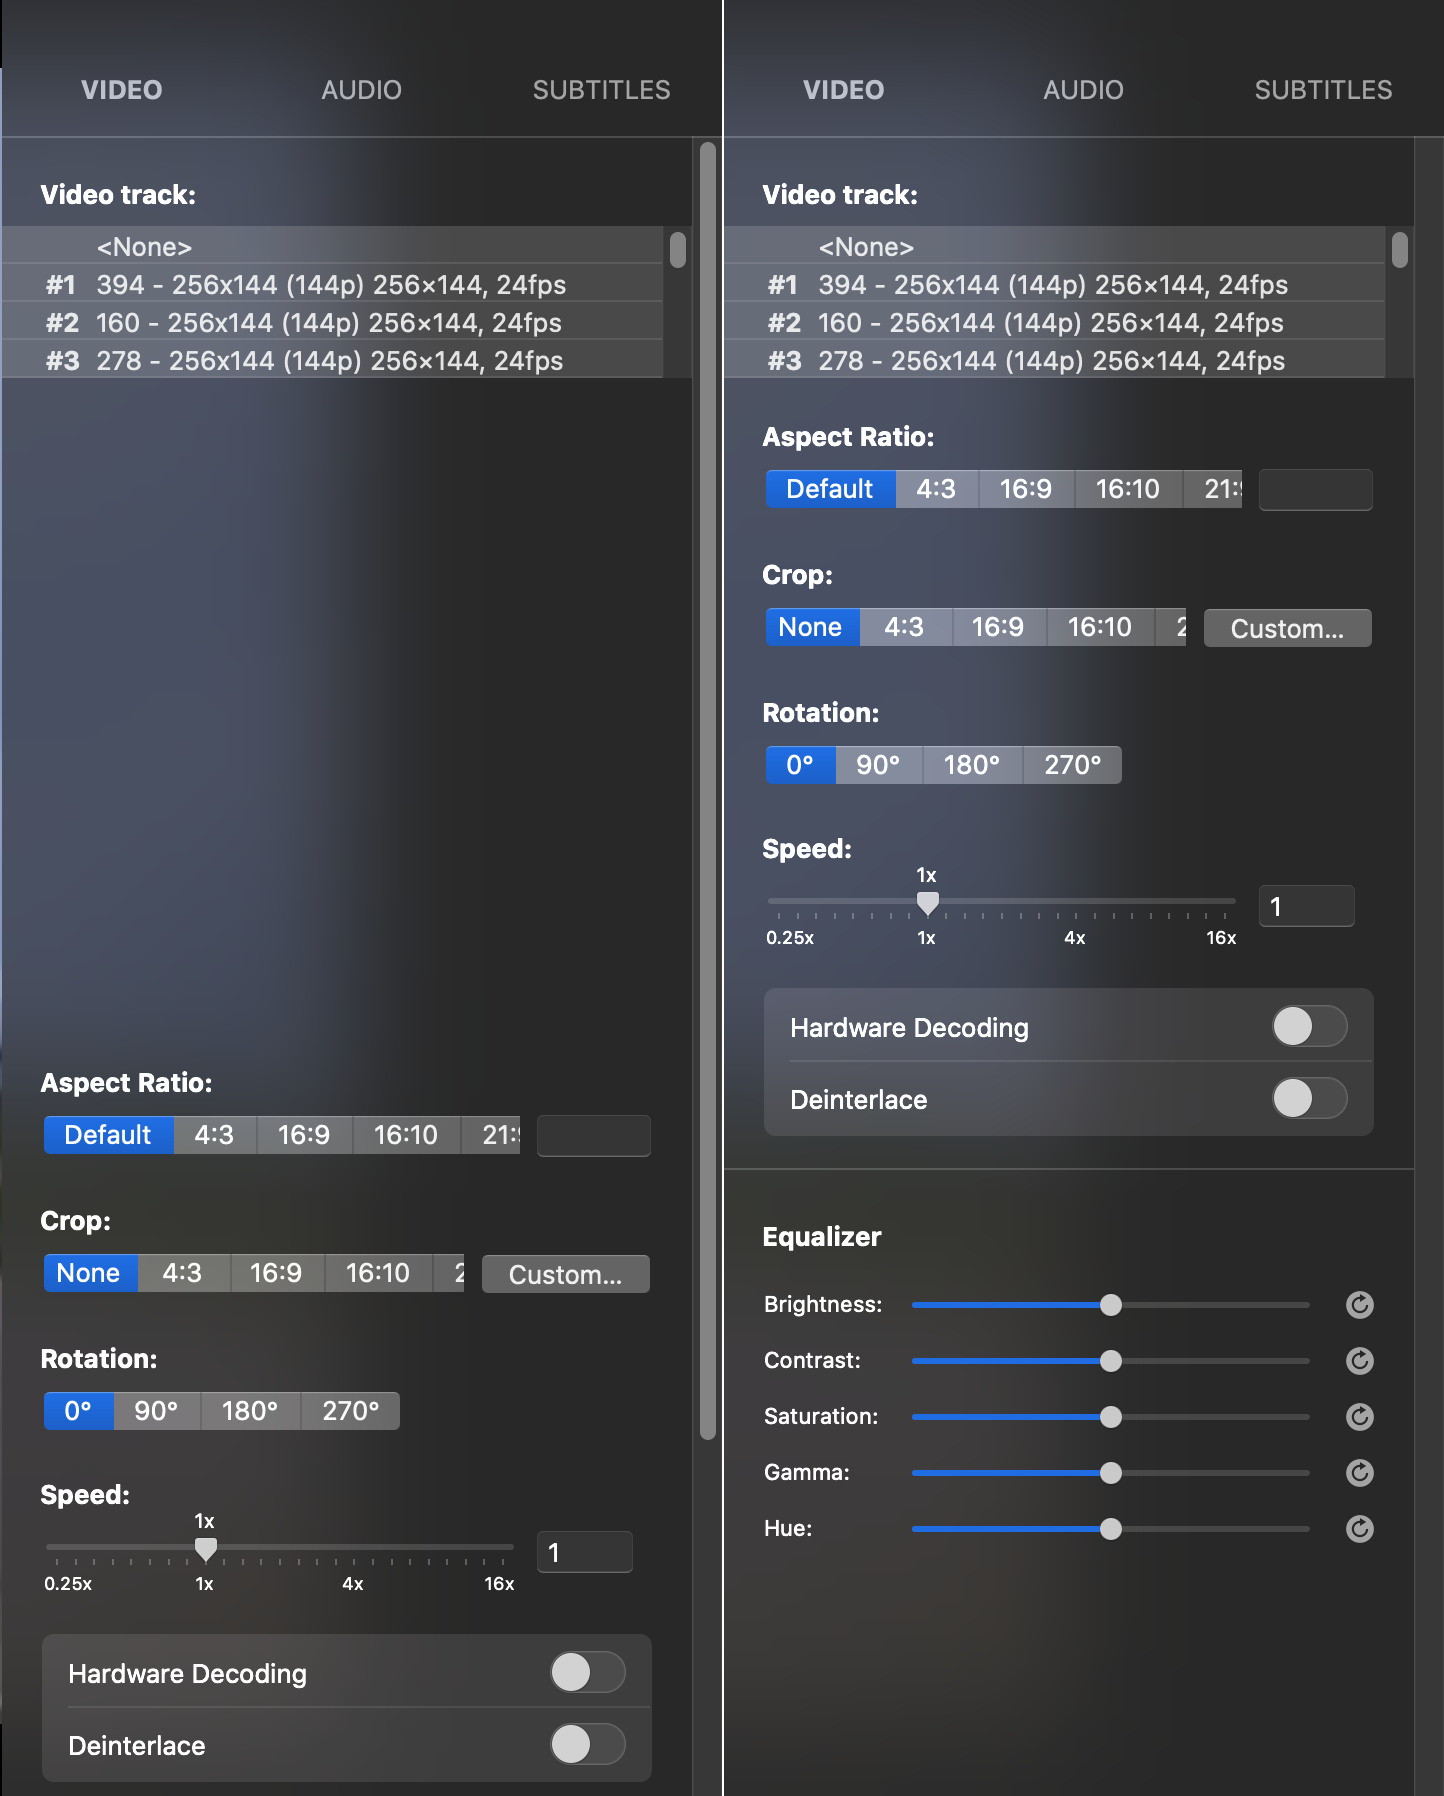The width and height of the screenshot is (1444, 1796).
Task: Select video track #3 278 in left panel
Action: point(332,361)
